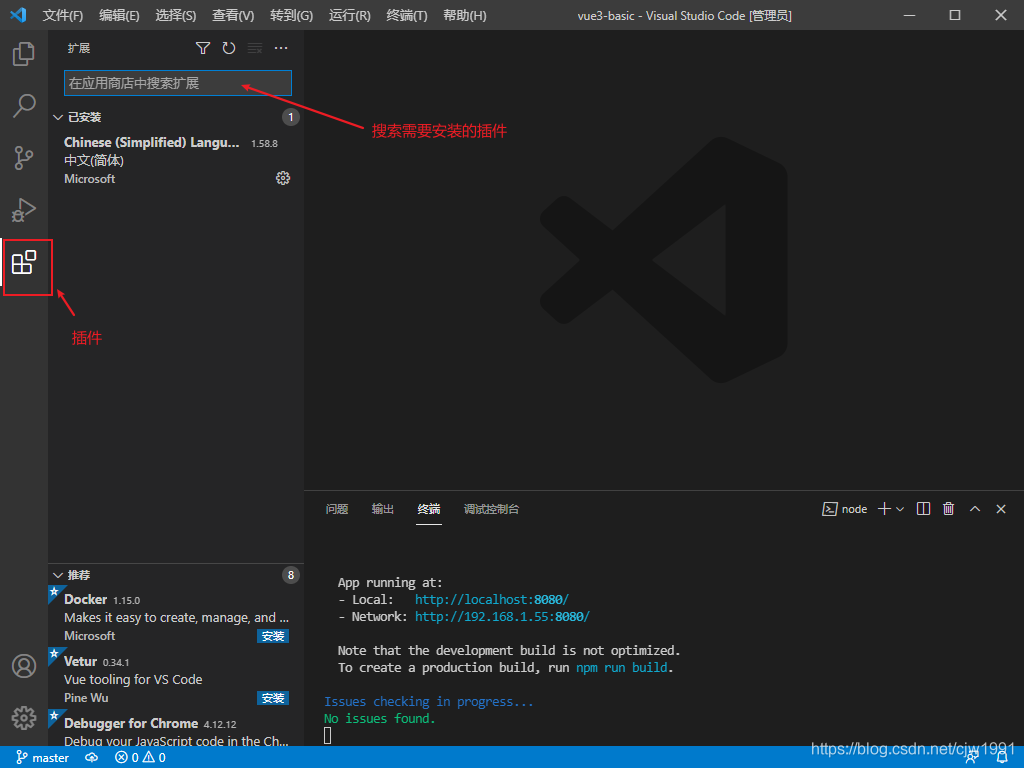Open the Explorer view icon
Image resolution: width=1024 pixels, height=768 pixels.
coord(24,54)
